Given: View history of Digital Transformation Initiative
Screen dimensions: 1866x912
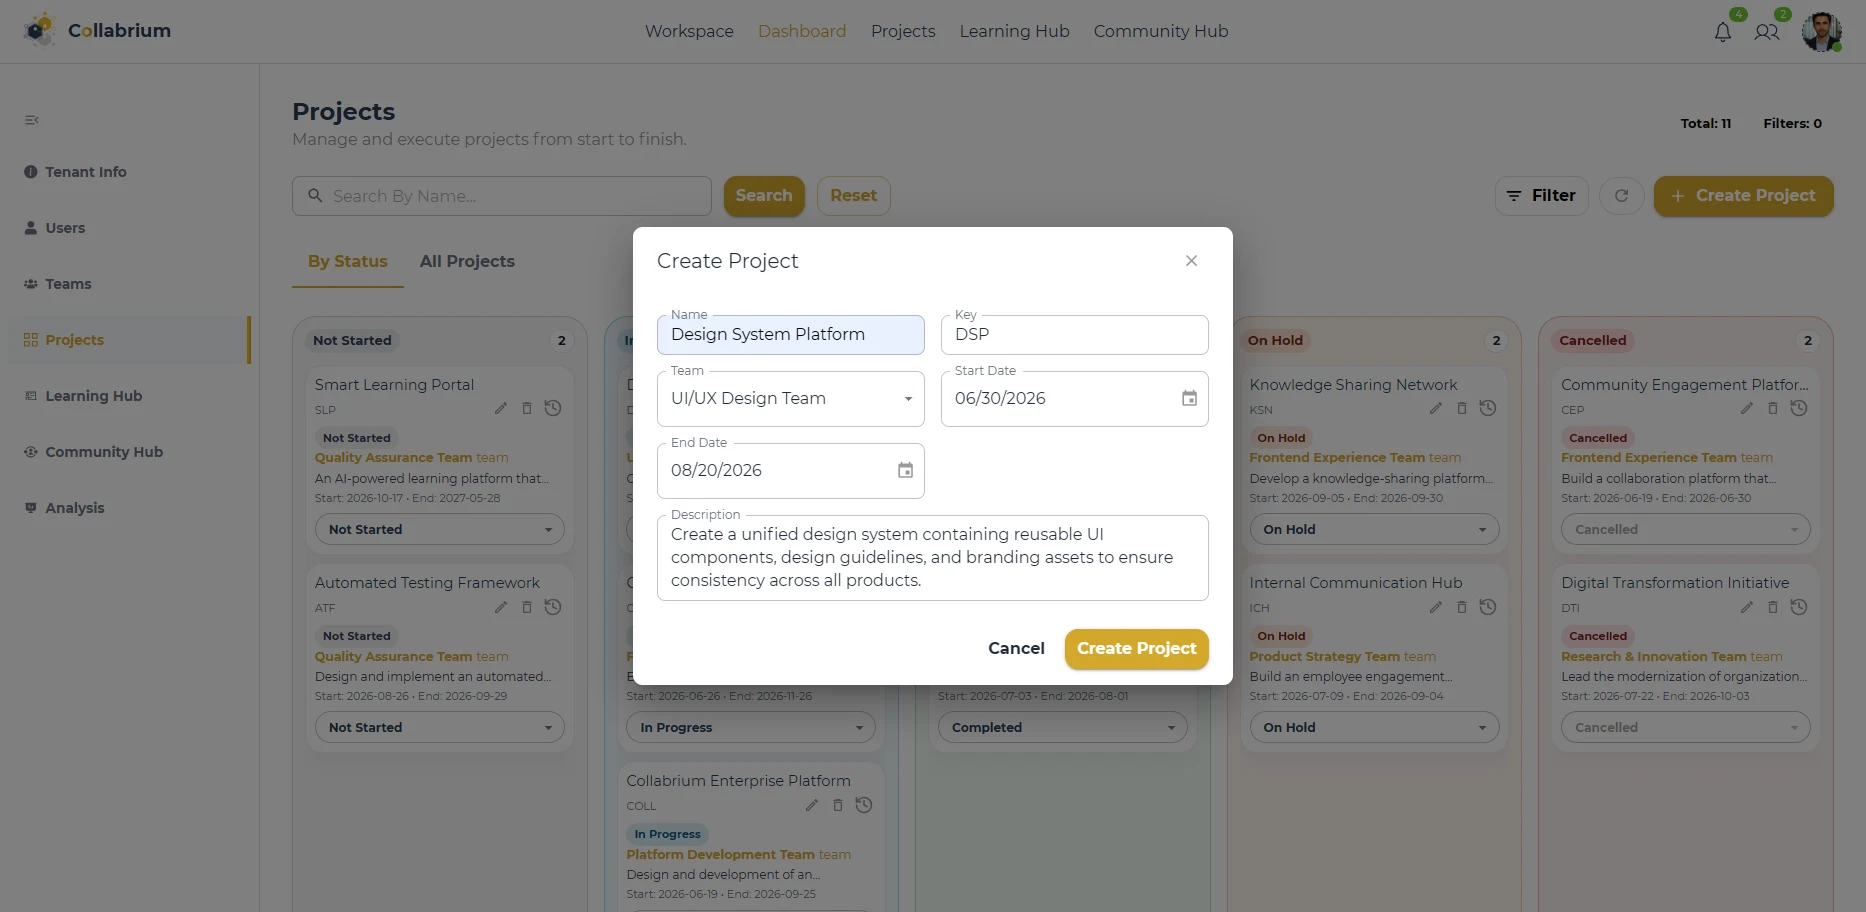Looking at the screenshot, I should [1799, 607].
